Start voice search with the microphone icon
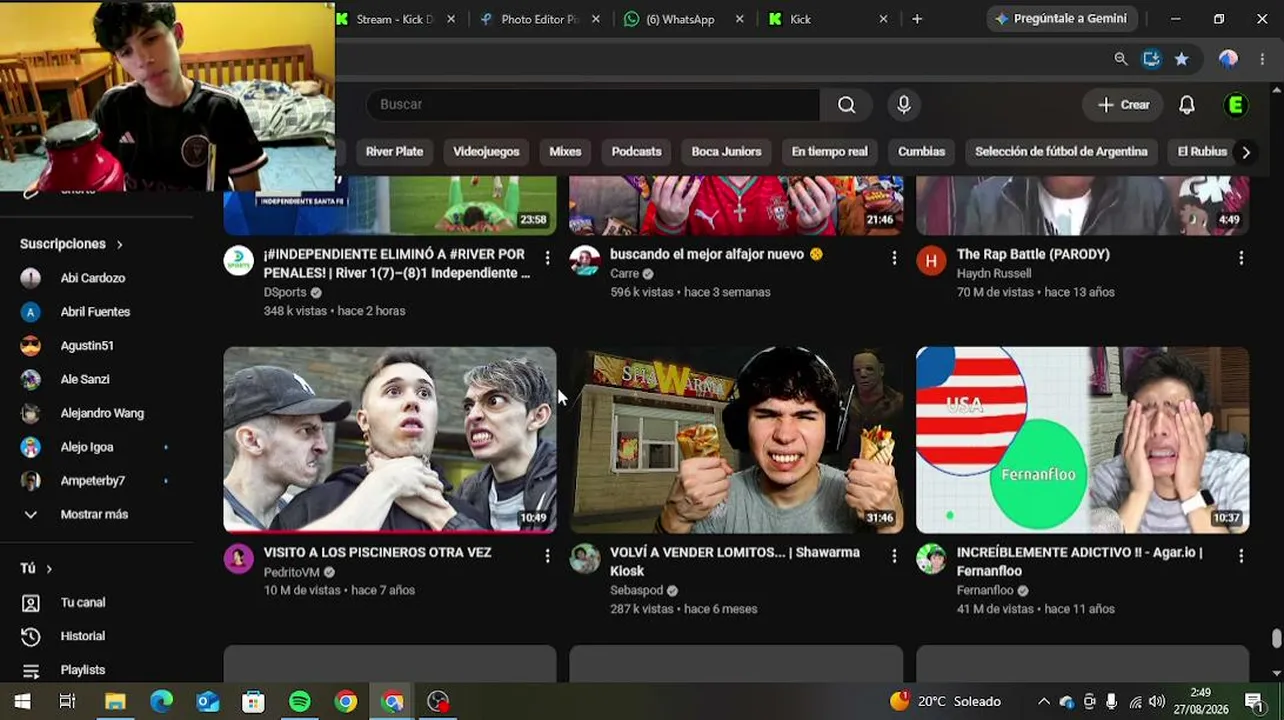The height and width of the screenshot is (720, 1284). click(x=904, y=105)
